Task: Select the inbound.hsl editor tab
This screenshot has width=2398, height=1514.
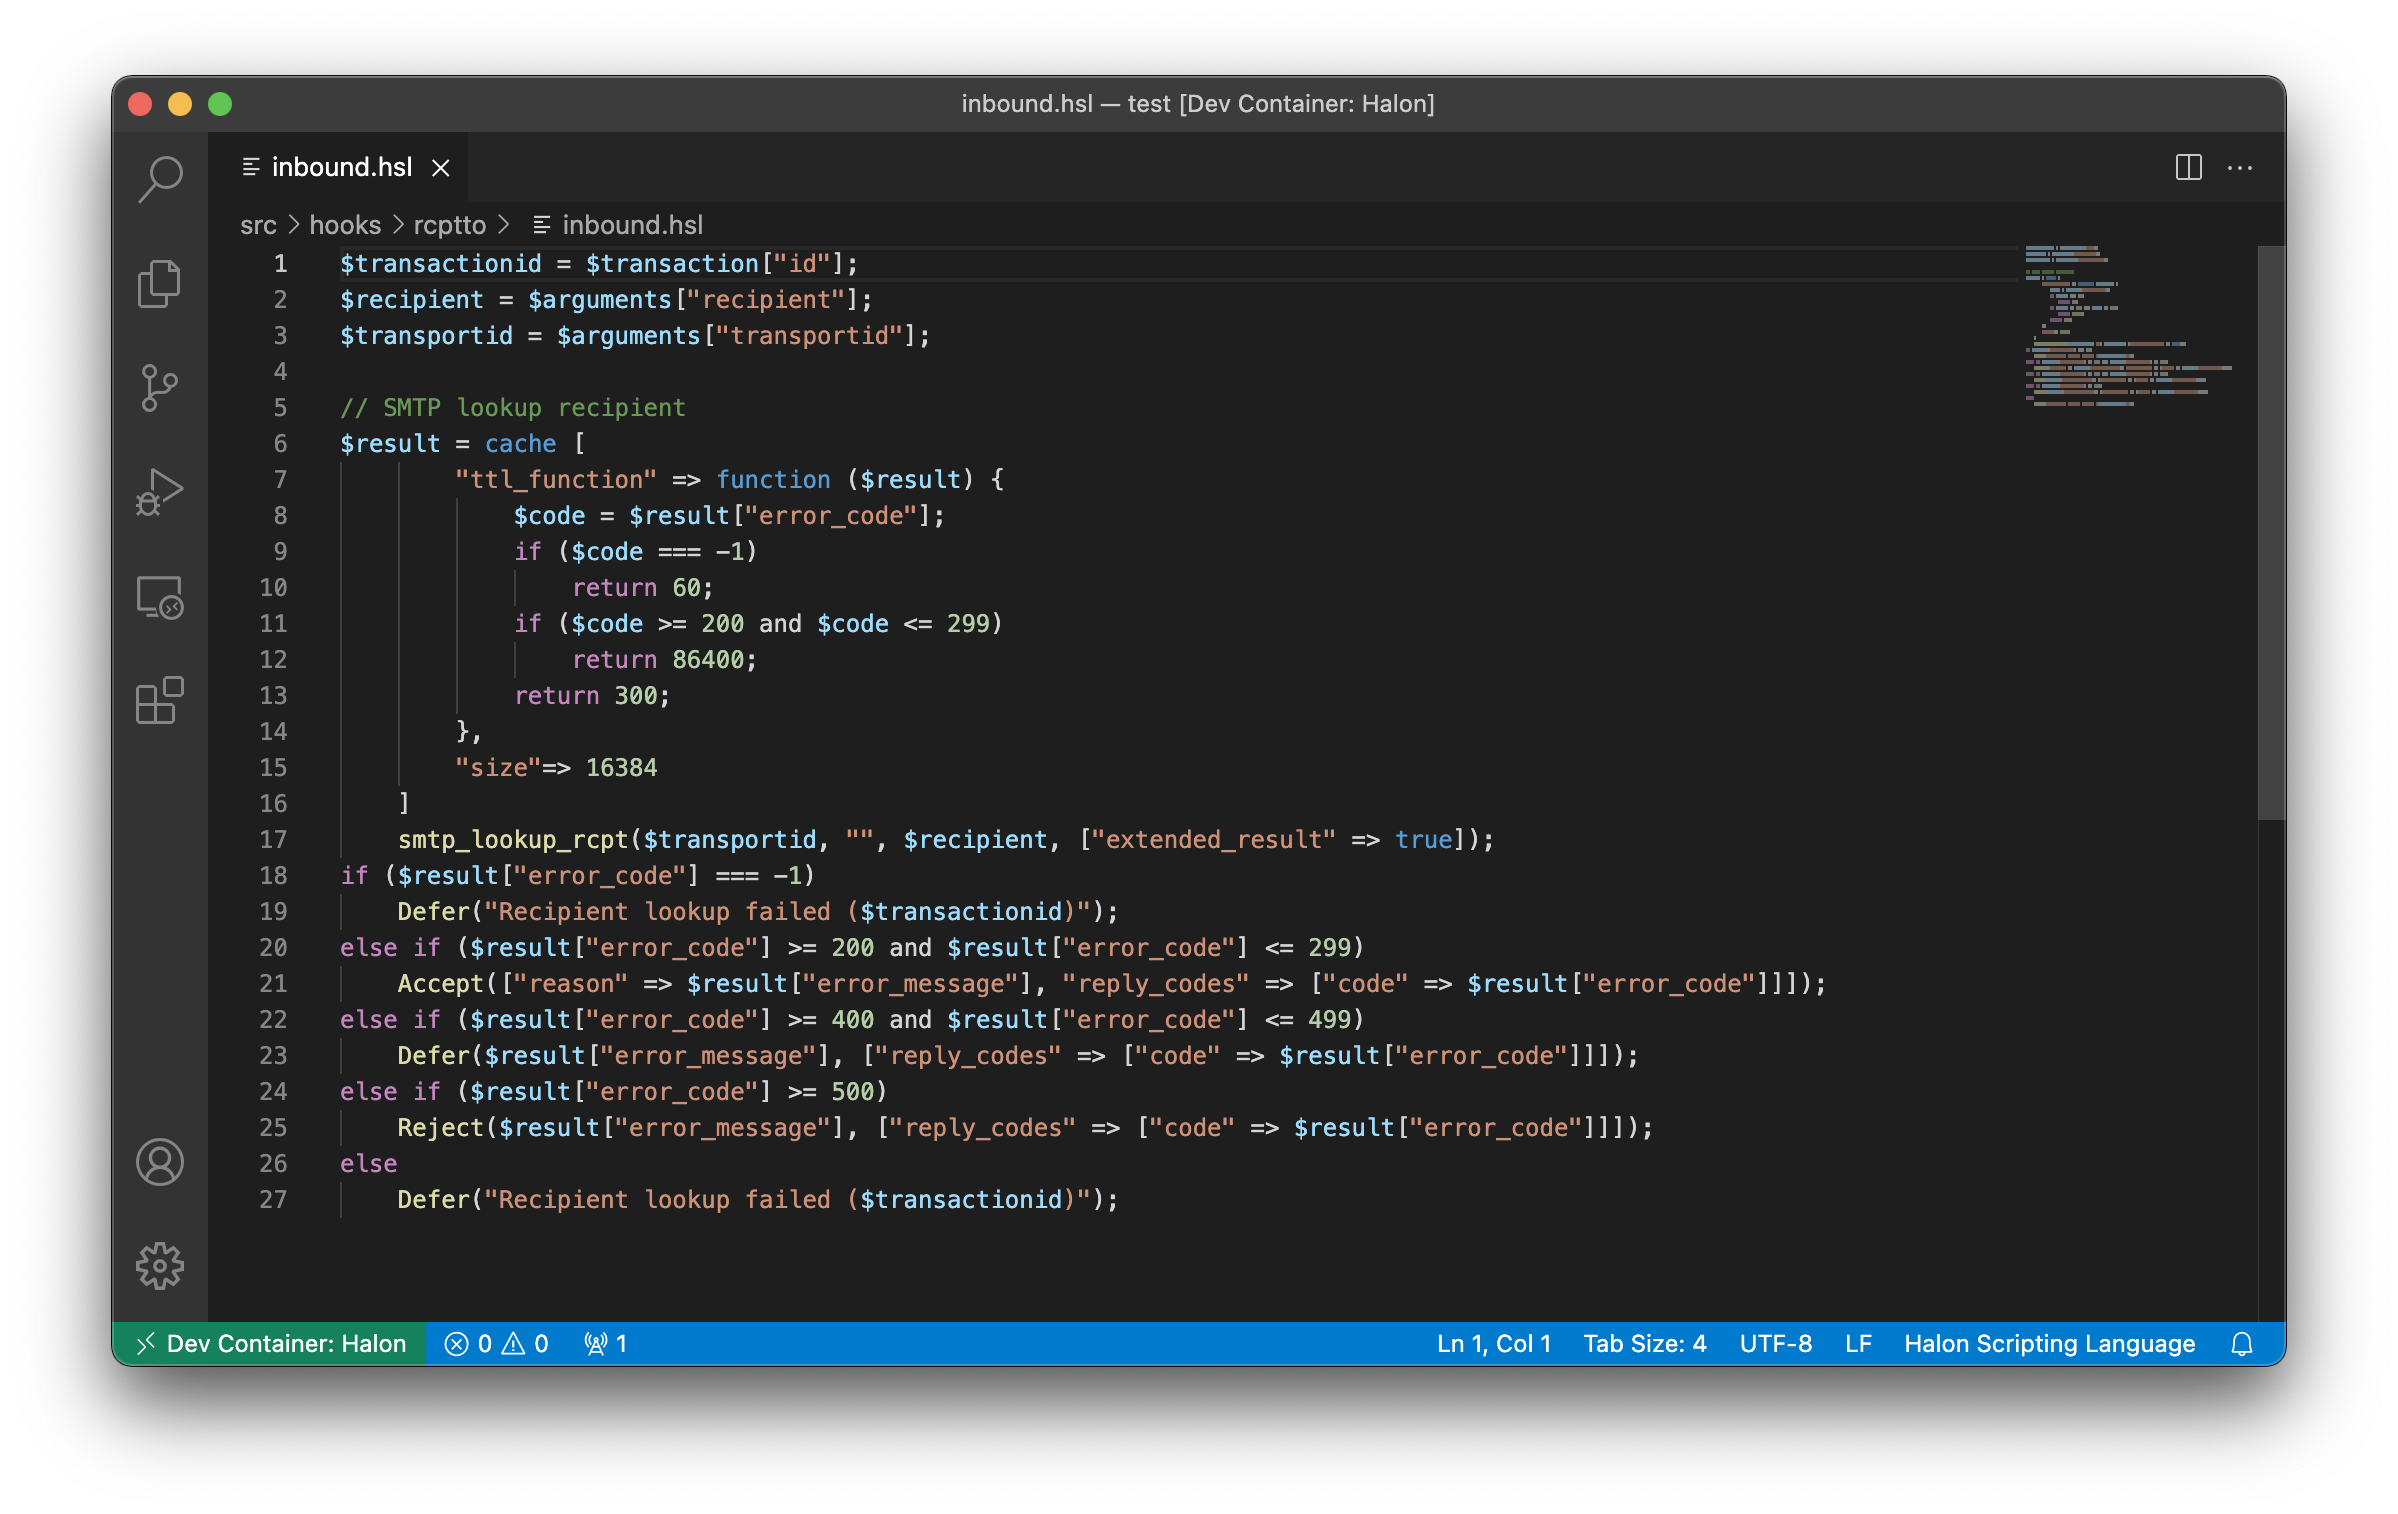Action: point(339,167)
